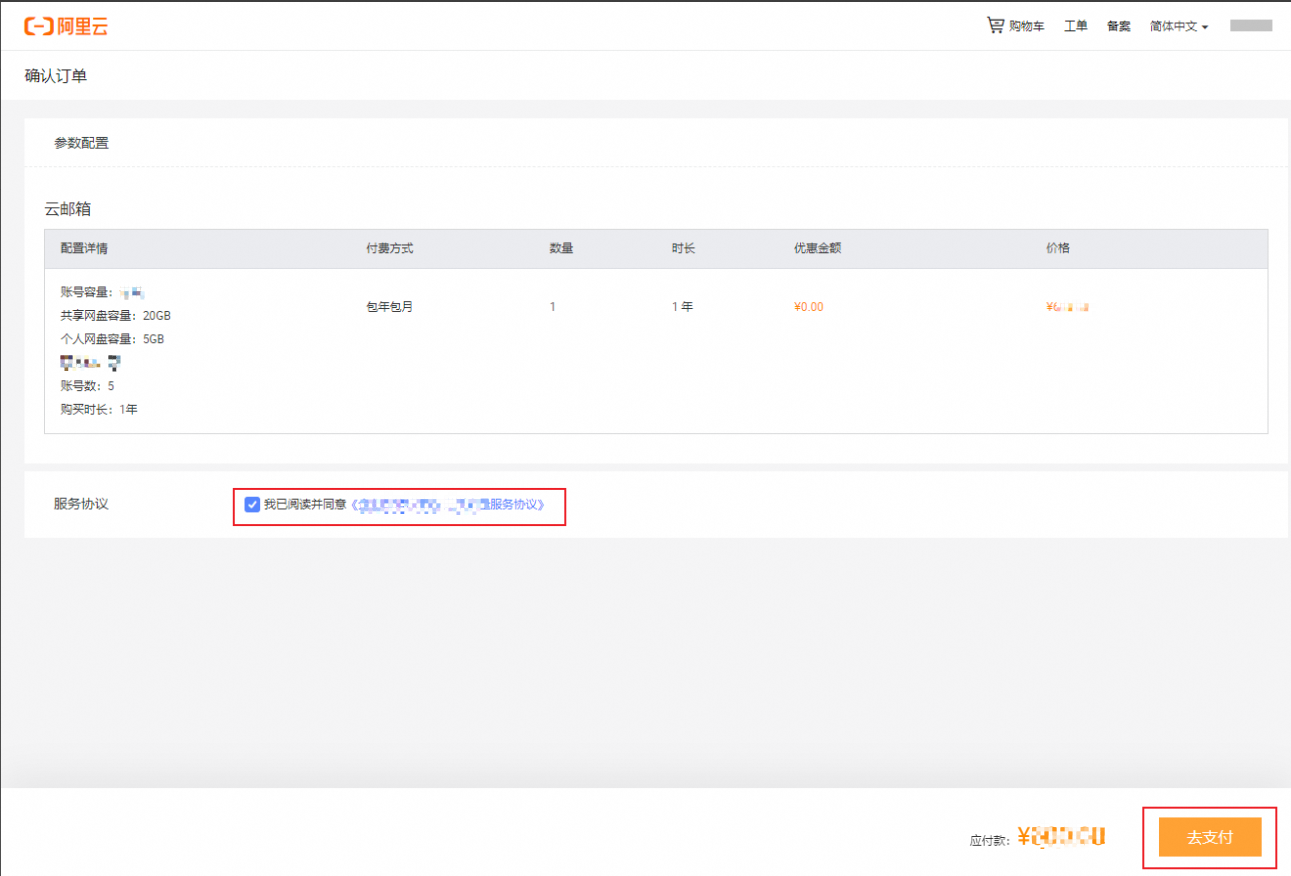
Task: Open the shopping cart icon
Action: pos(995,25)
